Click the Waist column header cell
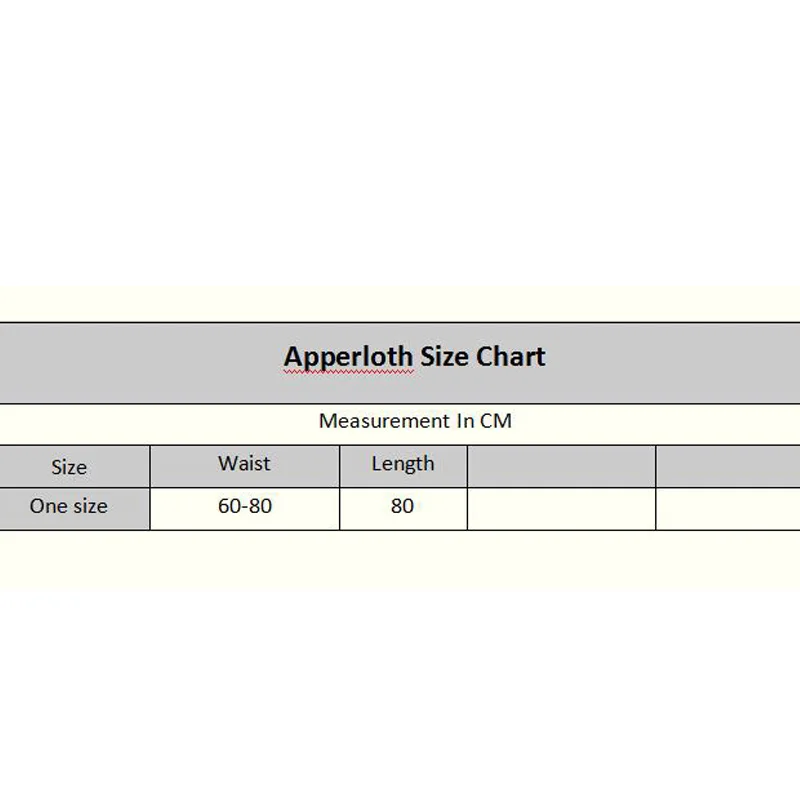Viewport: 800px width, 800px height. [x=244, y=464]
